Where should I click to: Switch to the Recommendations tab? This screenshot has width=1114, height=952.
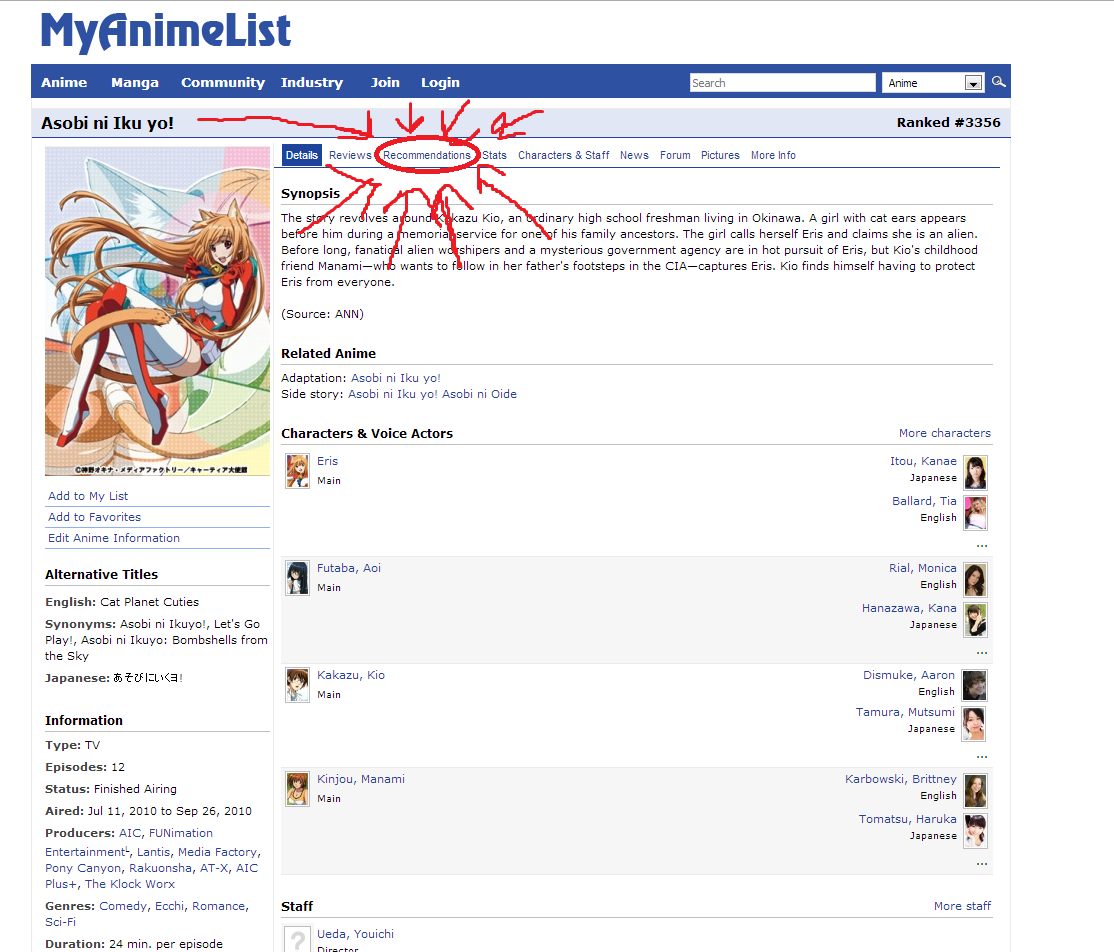[x=427, y=155]
